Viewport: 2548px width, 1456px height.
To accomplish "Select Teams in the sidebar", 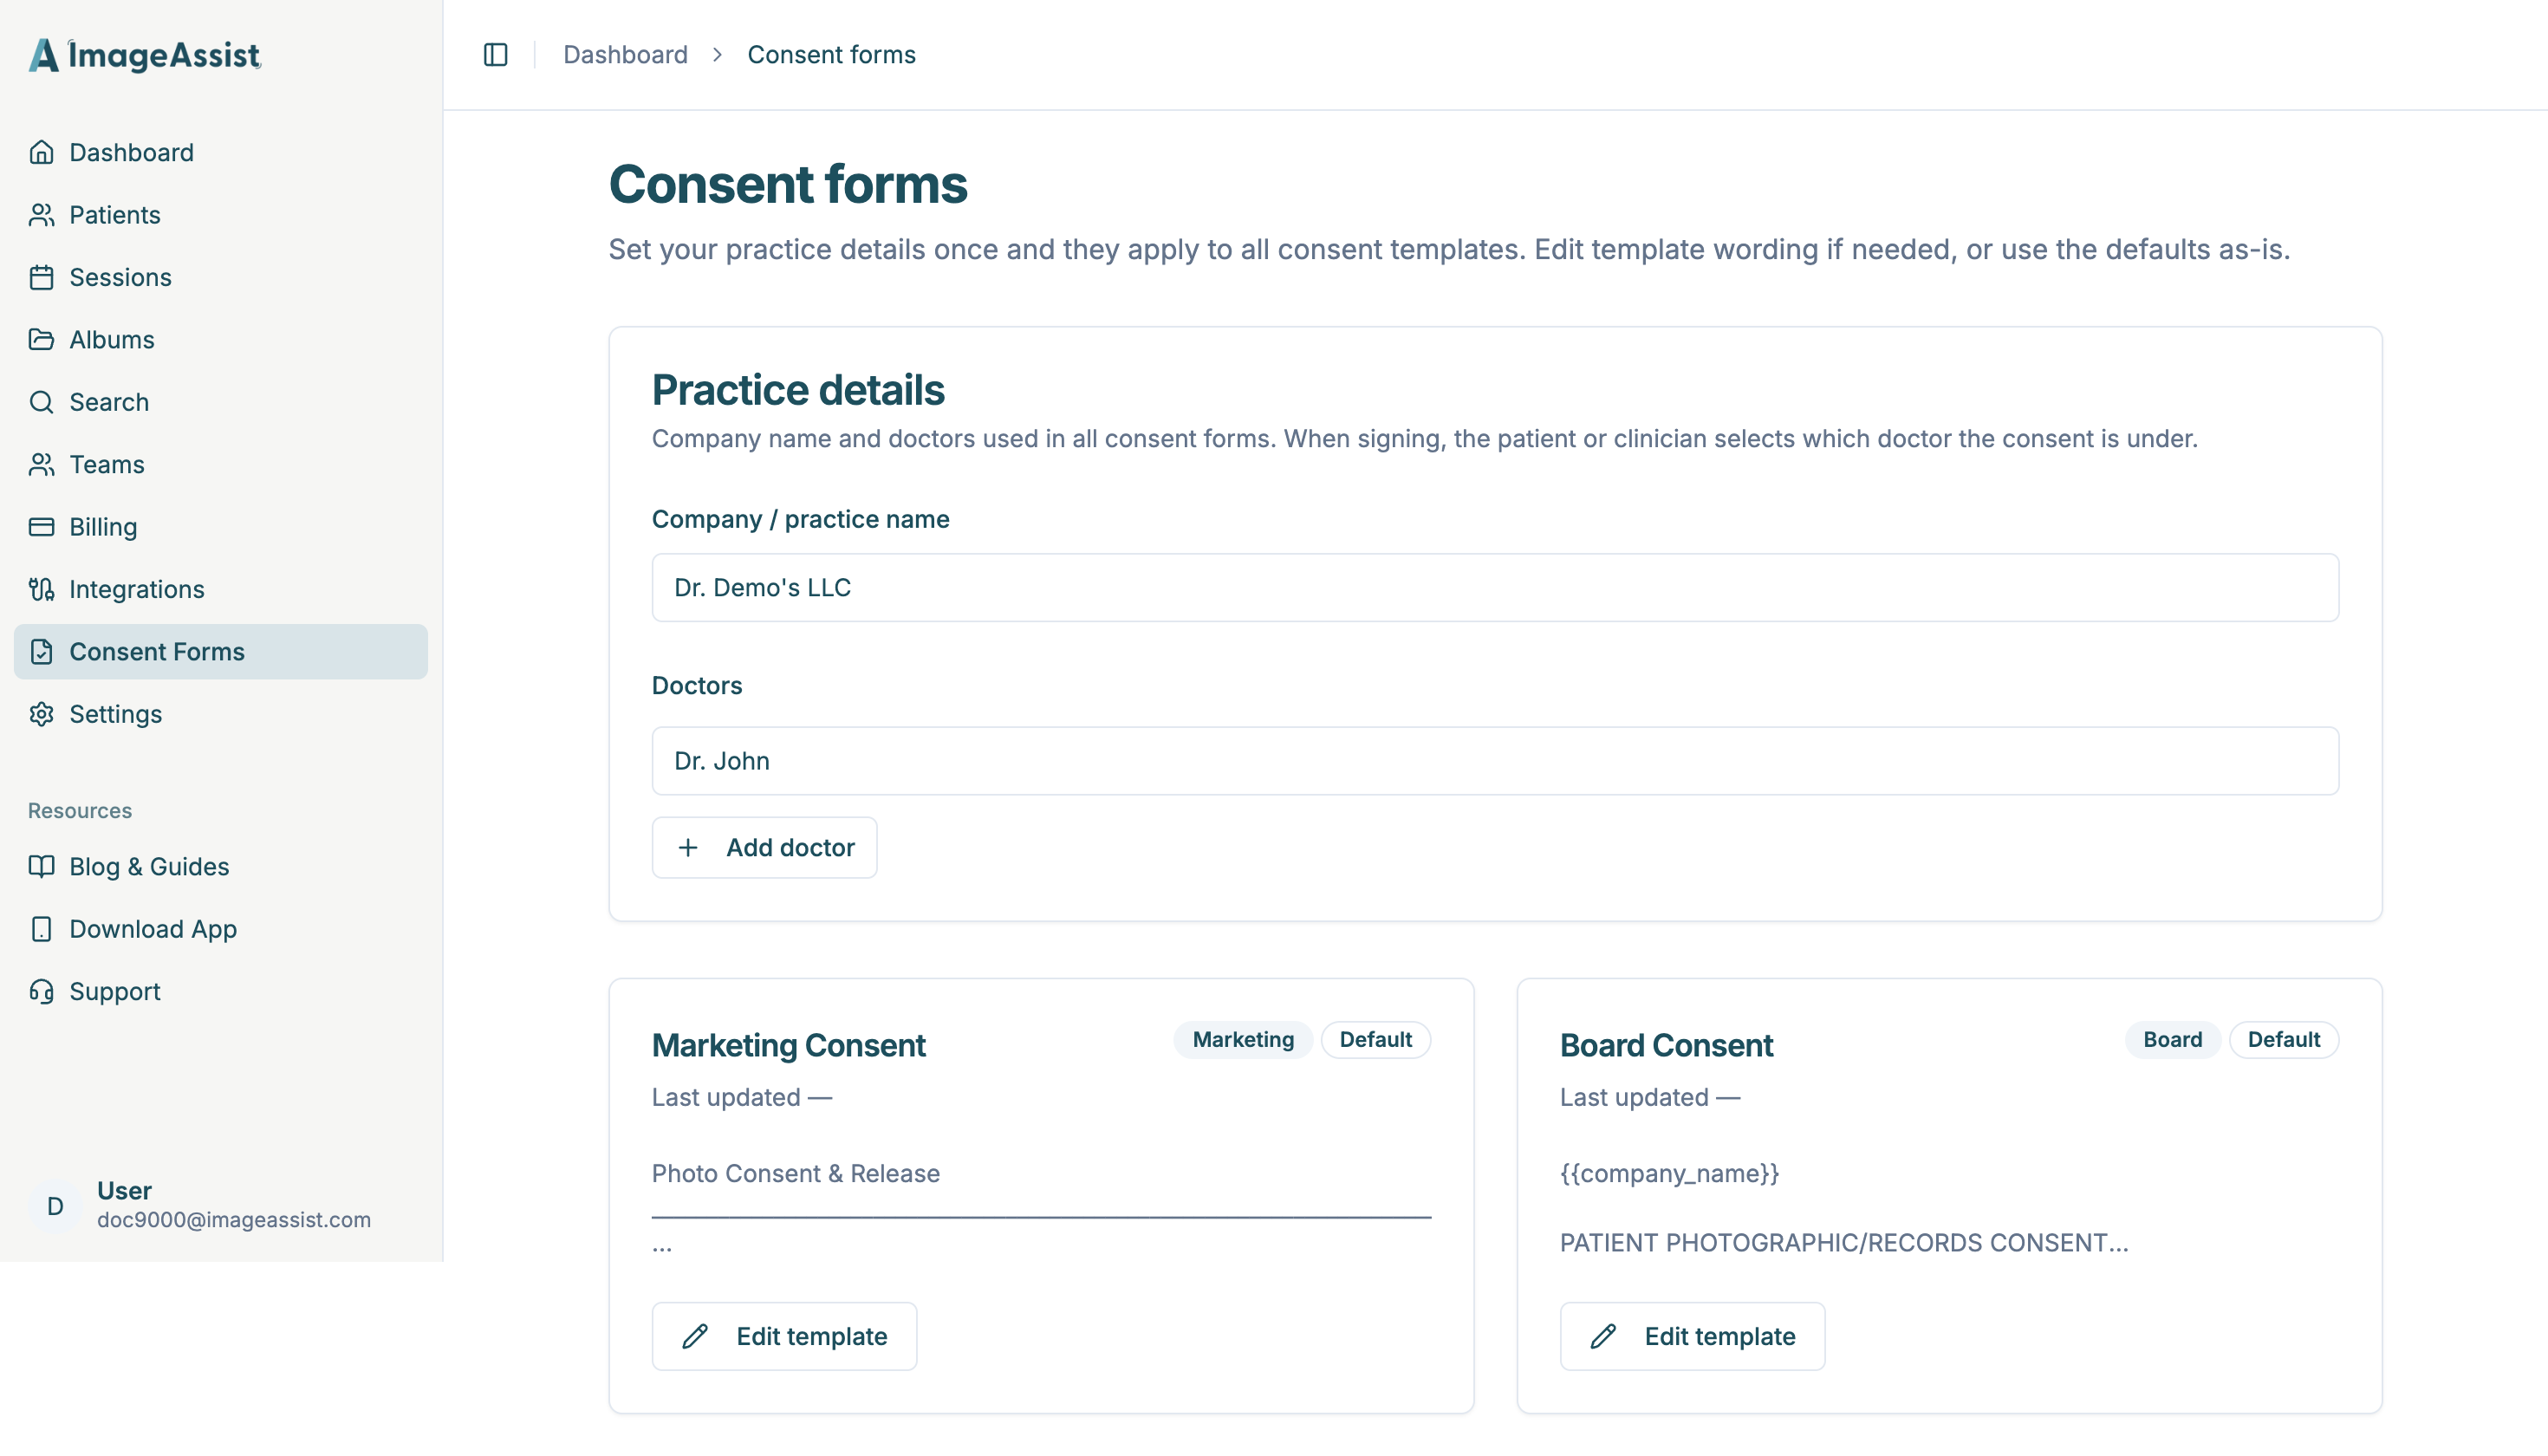I will [106, 464].
